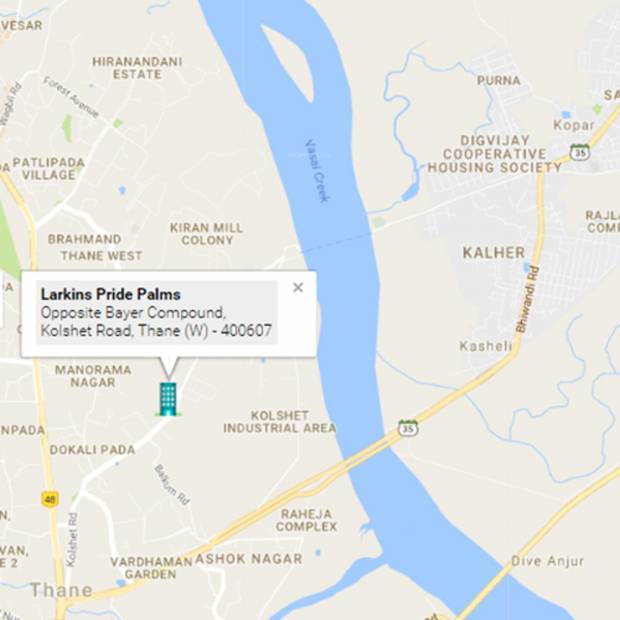Click the highway 35 shield near Kopar

pos(580,152)
